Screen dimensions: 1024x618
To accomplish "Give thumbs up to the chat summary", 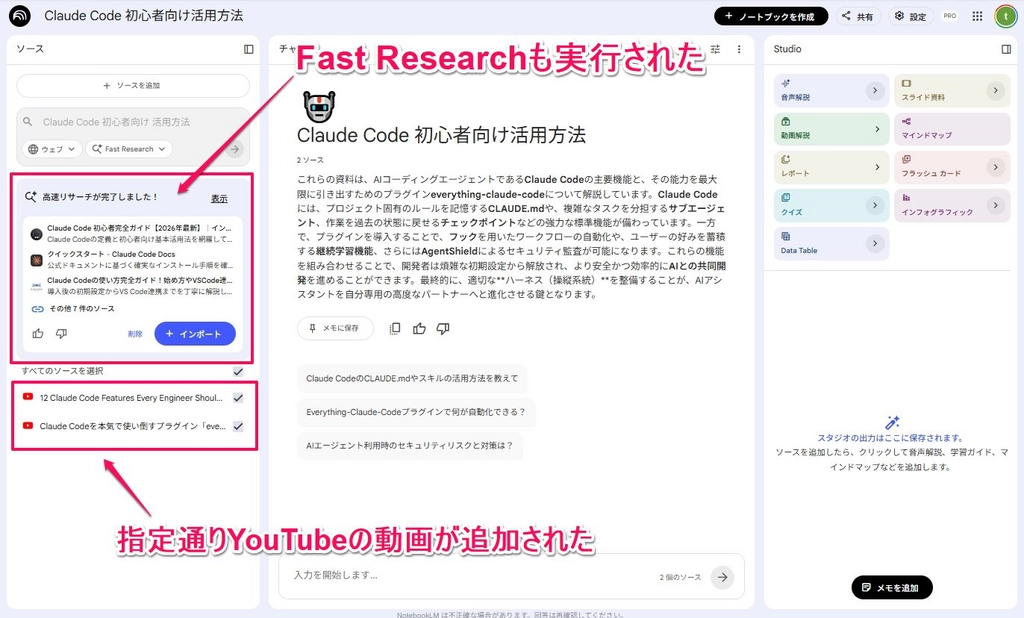I will (419, 329).
